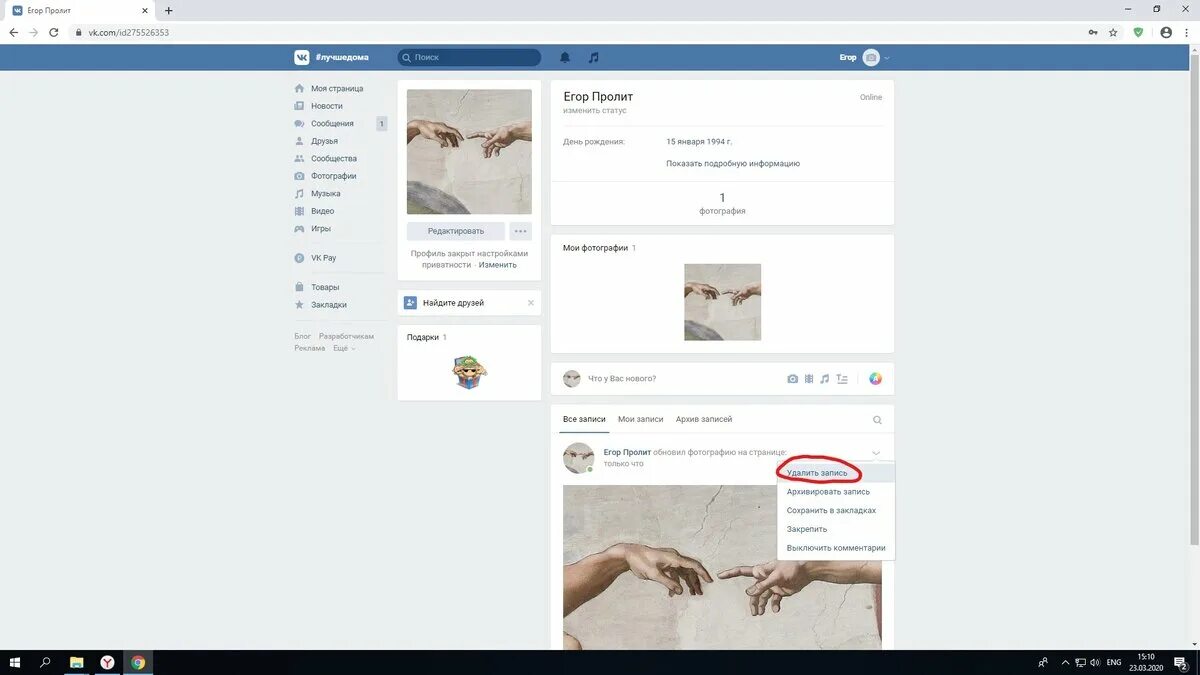Screen dimensions: 1200x675
Task: Expand the Ещё footer menu
Action: [343, 348]
